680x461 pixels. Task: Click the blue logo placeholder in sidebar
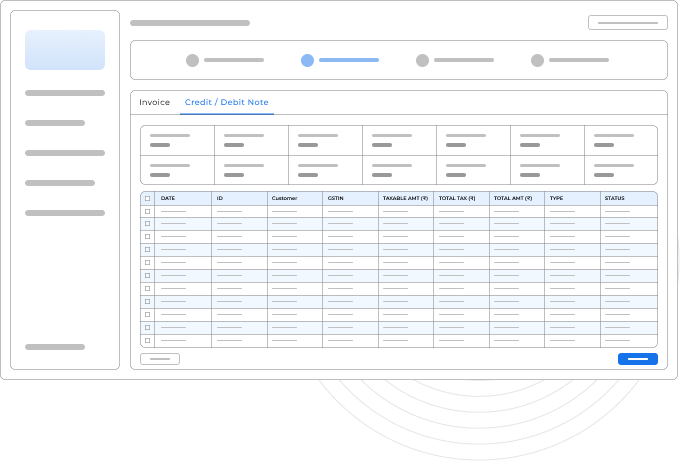pyautogui.click(x=65, y=50)
